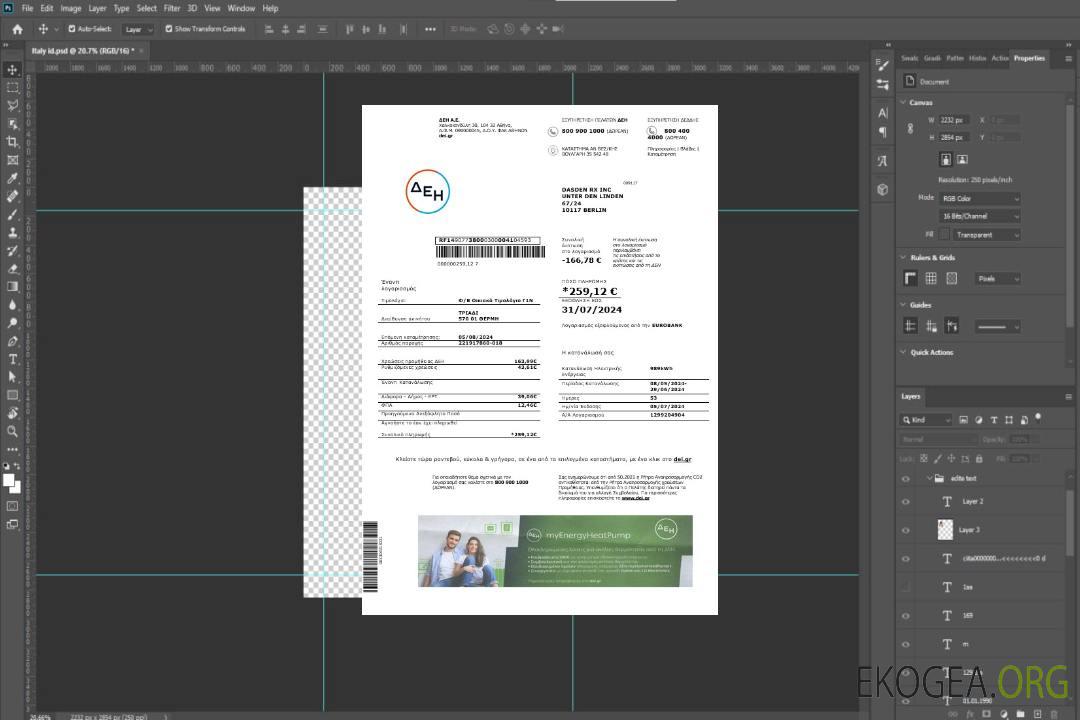This screenshot has width=1080, height=720.
Task: Toggle rulers visibility in Rulers & Grids
Action: point(911,278)
